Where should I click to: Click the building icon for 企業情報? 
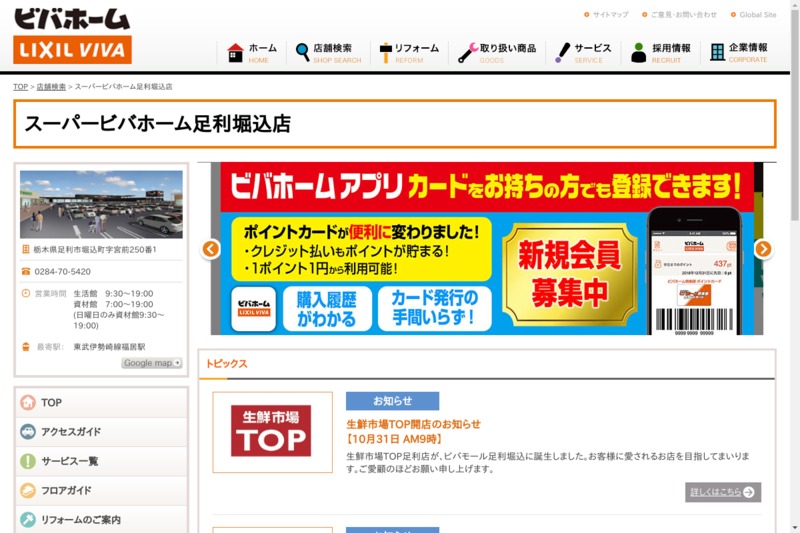click(x=717, y=52)
